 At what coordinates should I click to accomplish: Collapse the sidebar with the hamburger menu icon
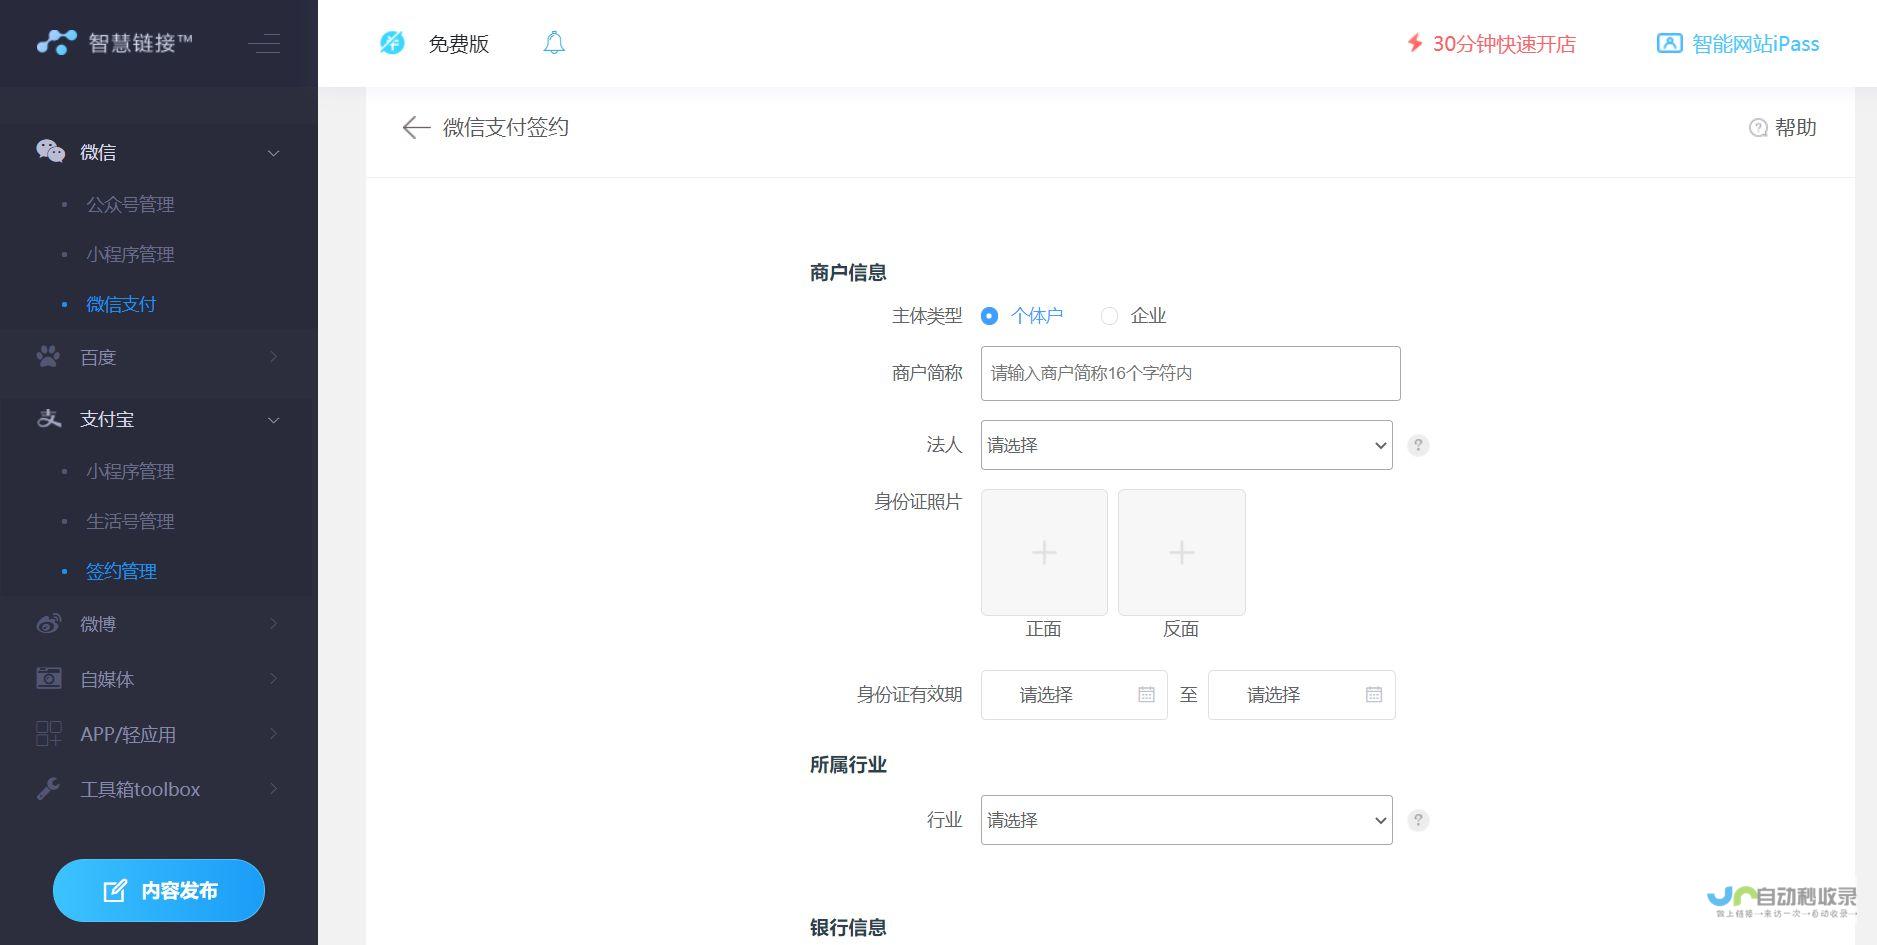click(264, 43)
